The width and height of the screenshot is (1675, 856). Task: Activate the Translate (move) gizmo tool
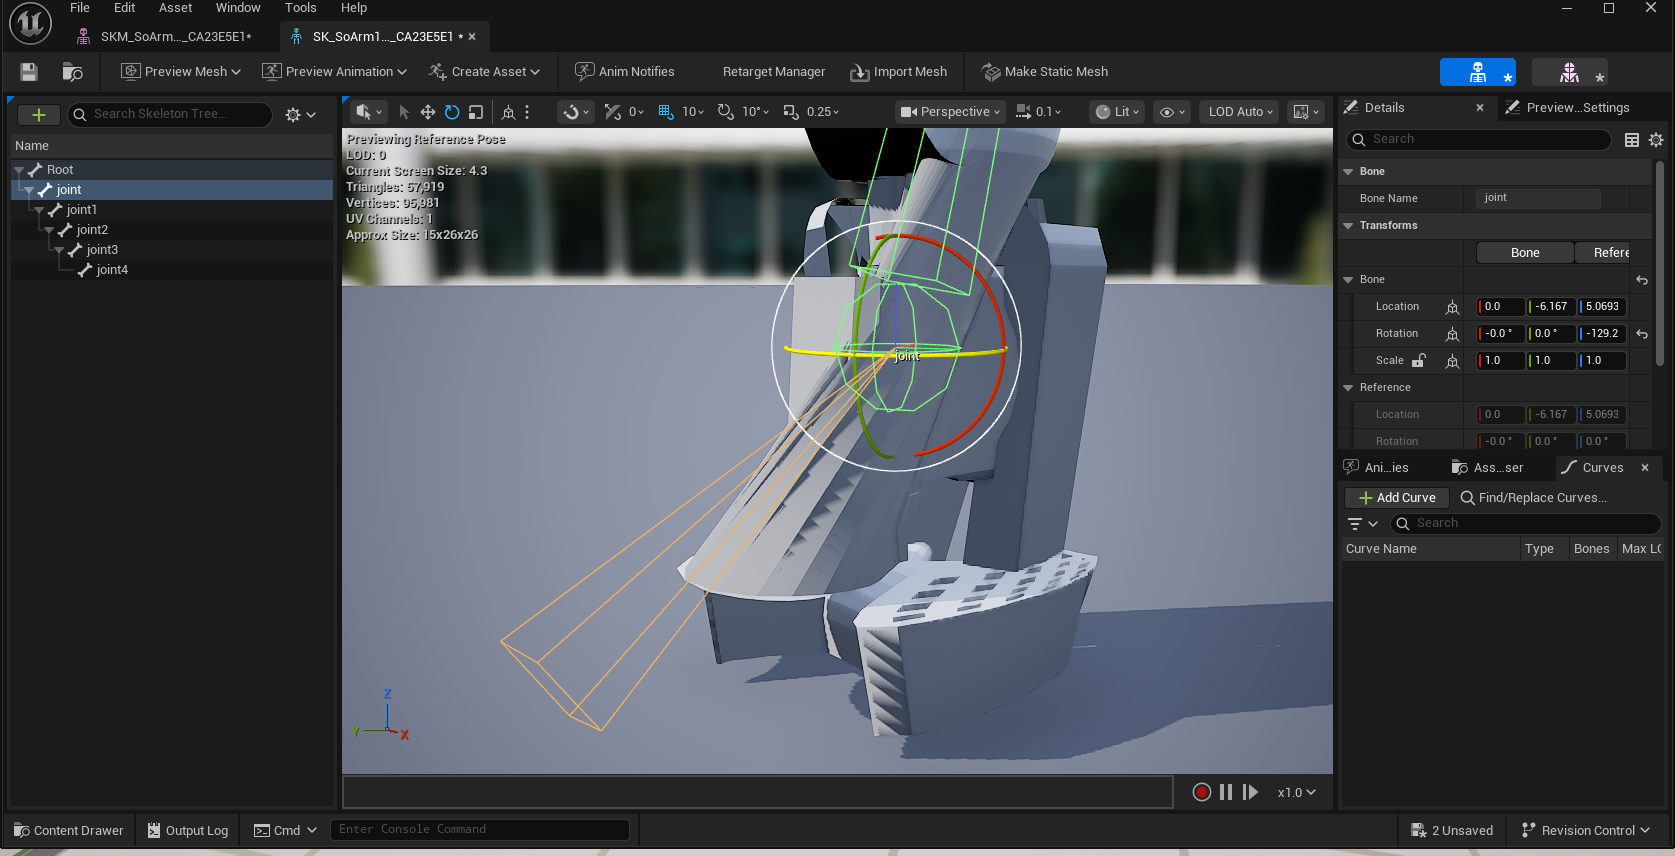427,112
